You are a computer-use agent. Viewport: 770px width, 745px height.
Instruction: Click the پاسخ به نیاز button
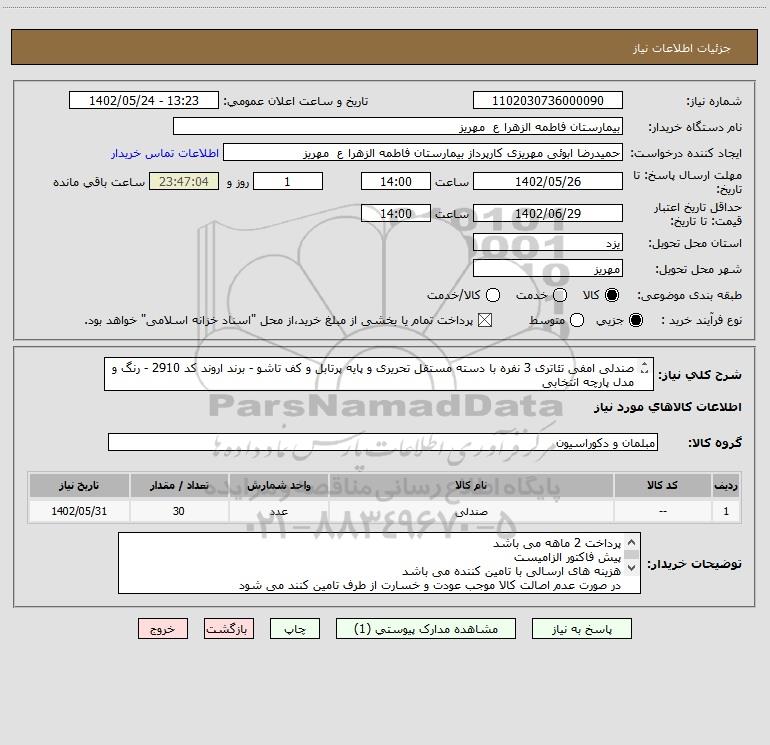pyautogui.click(x=581, y=629)
